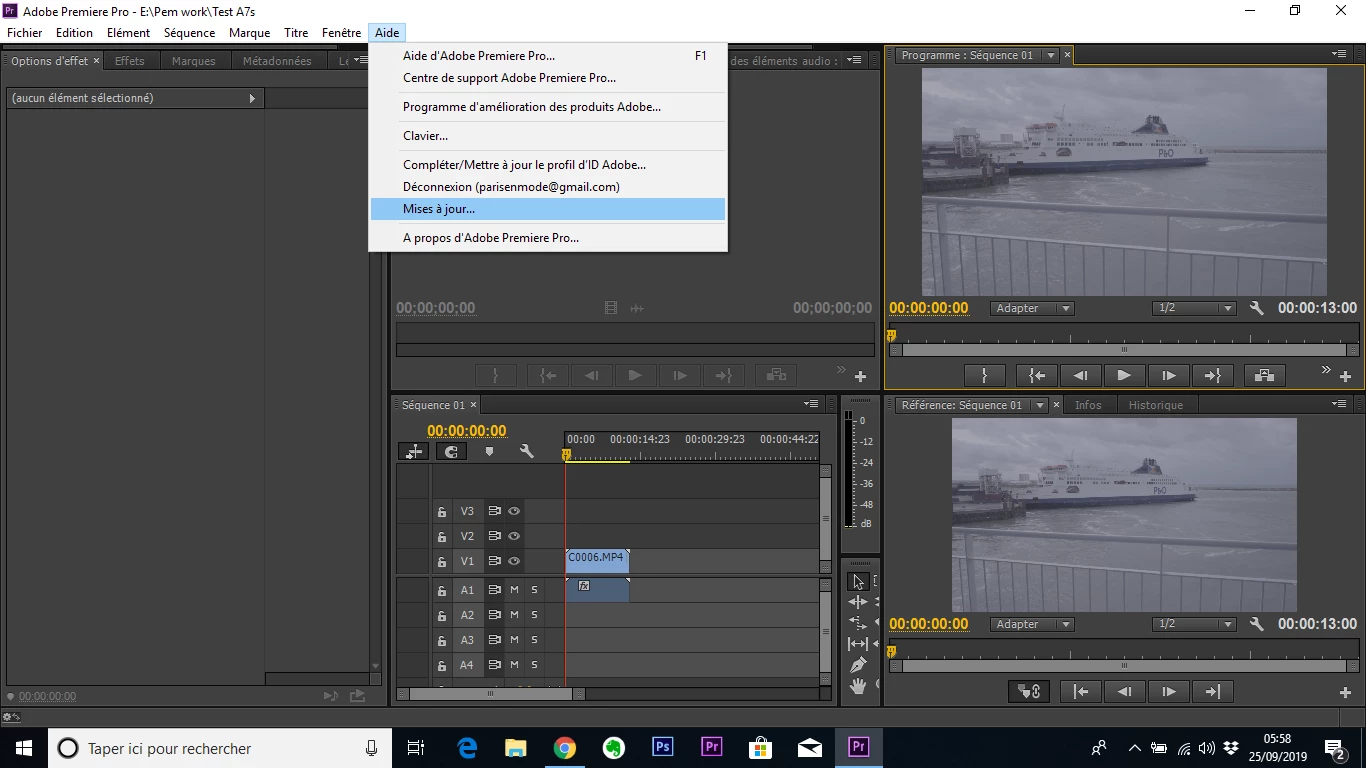Open Reference monitor 1/2 resolution dropdown

(1195, 624)
